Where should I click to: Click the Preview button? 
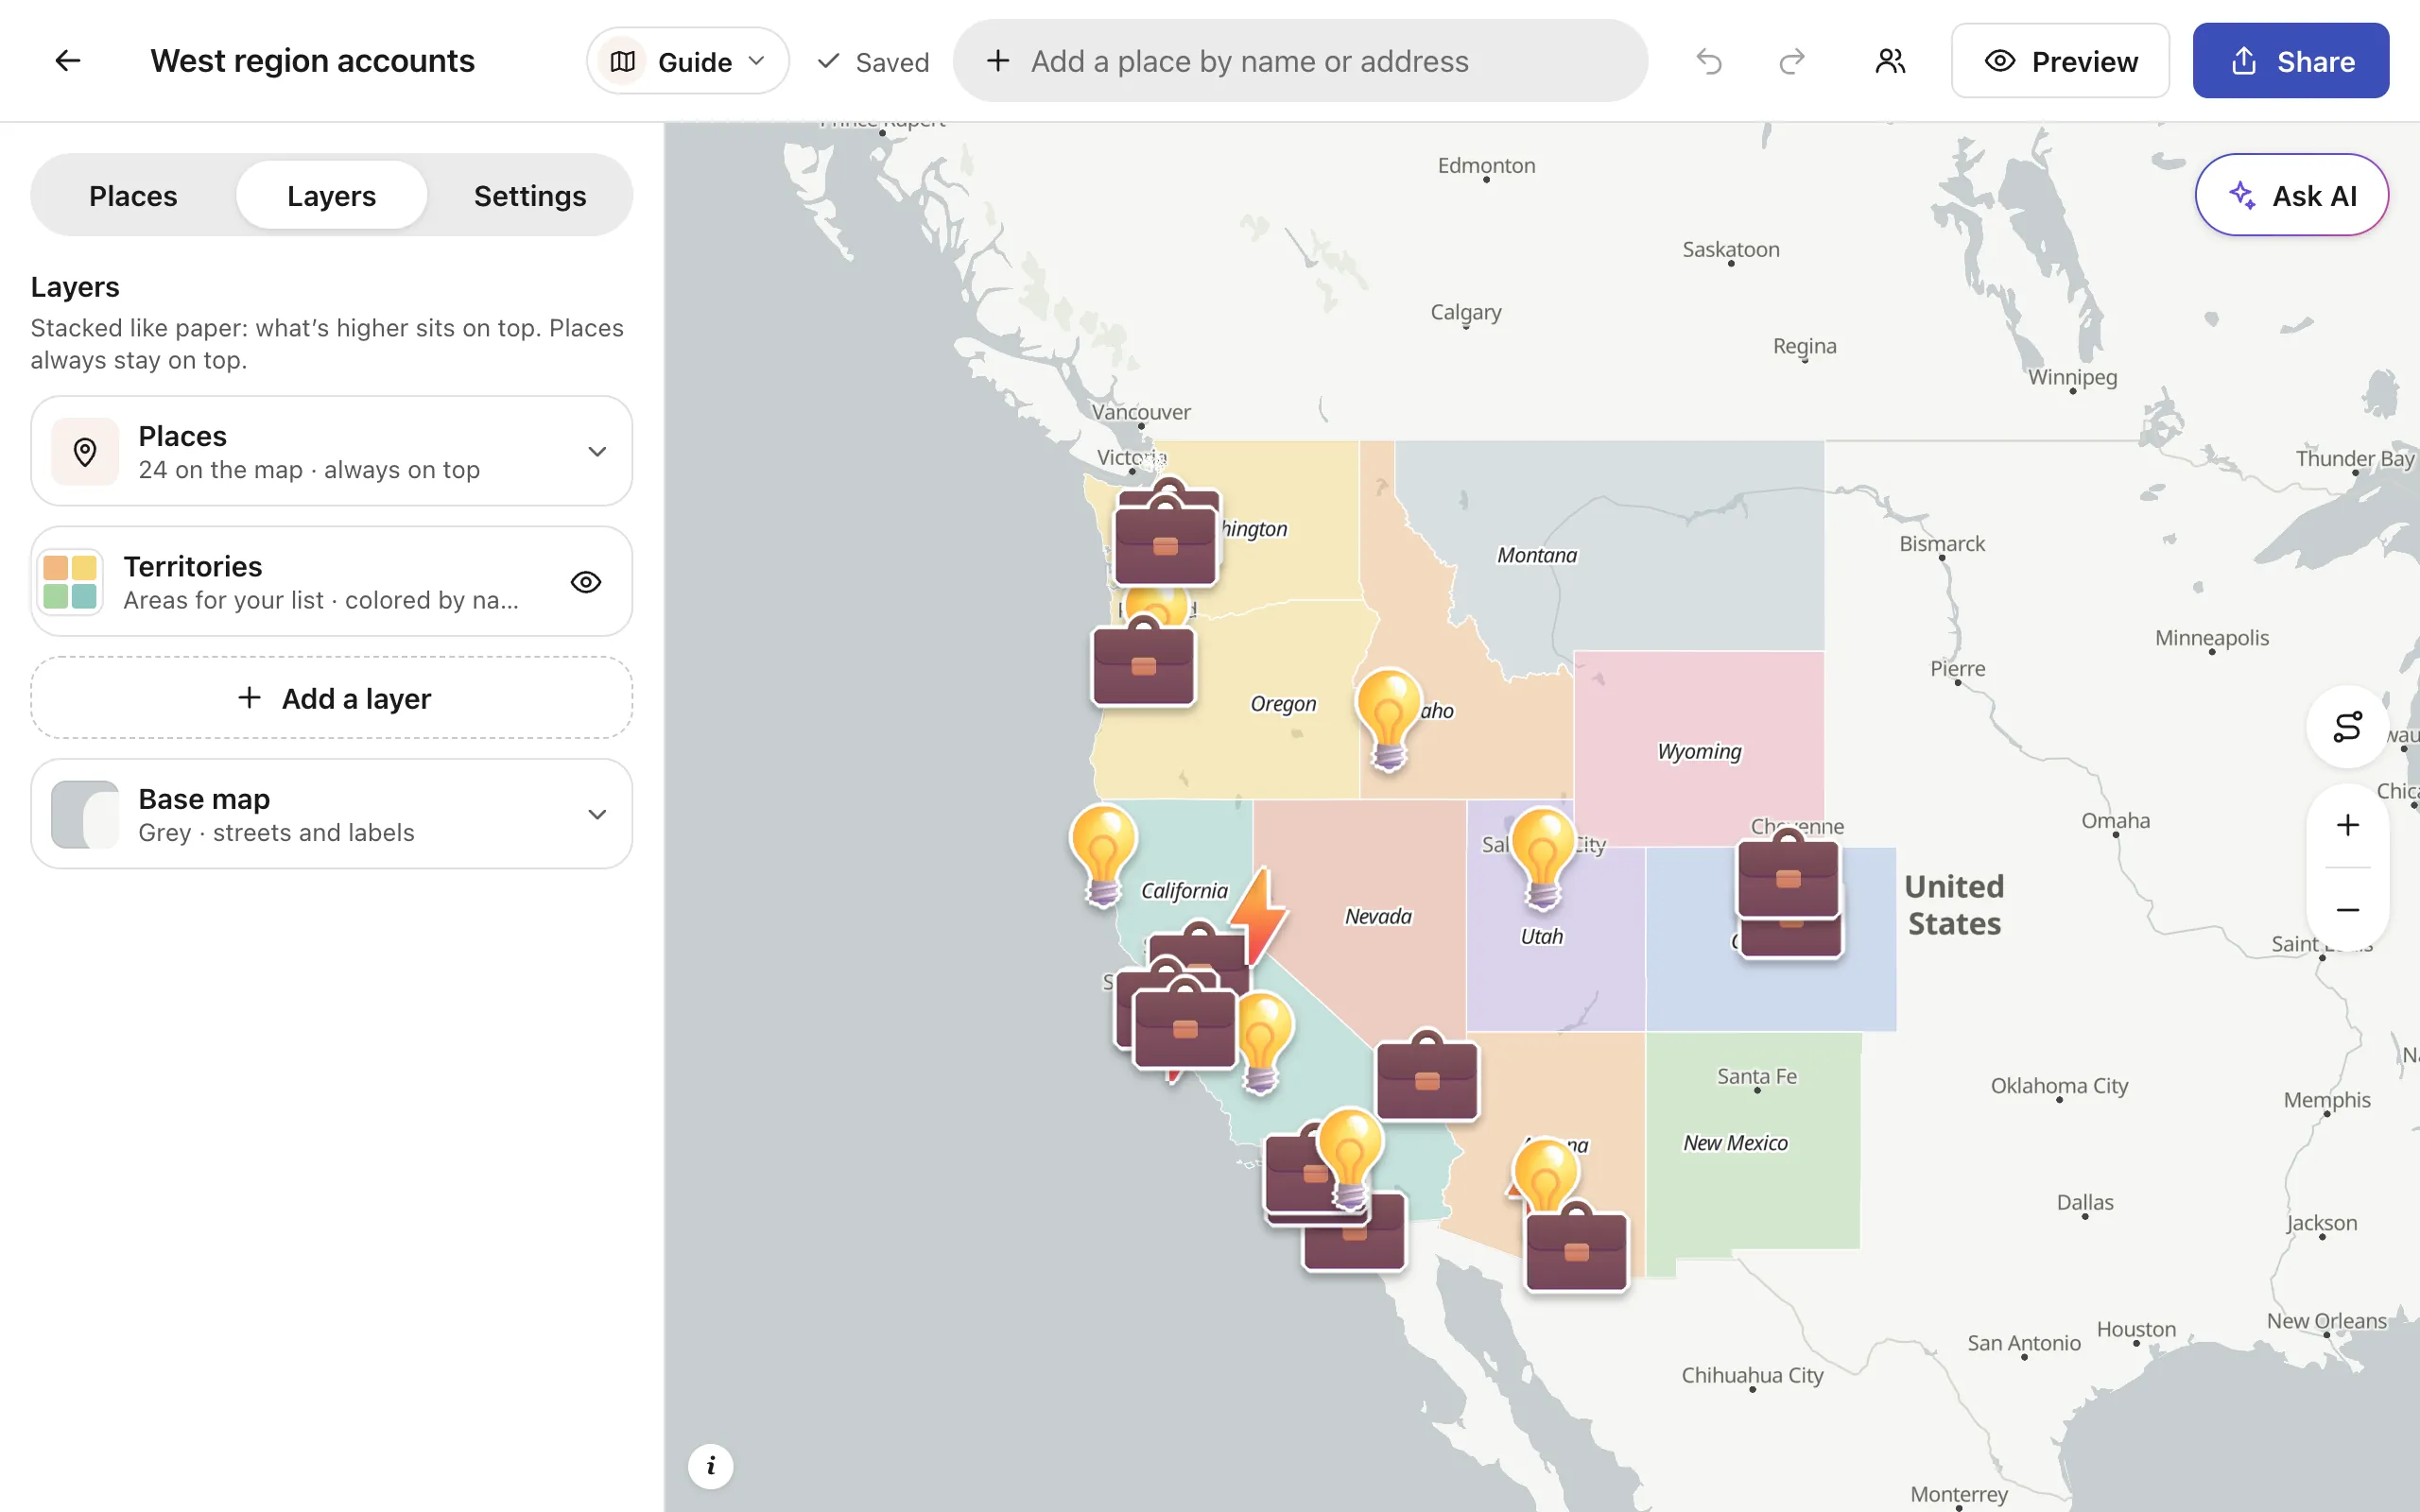(x=2060, y=61)
